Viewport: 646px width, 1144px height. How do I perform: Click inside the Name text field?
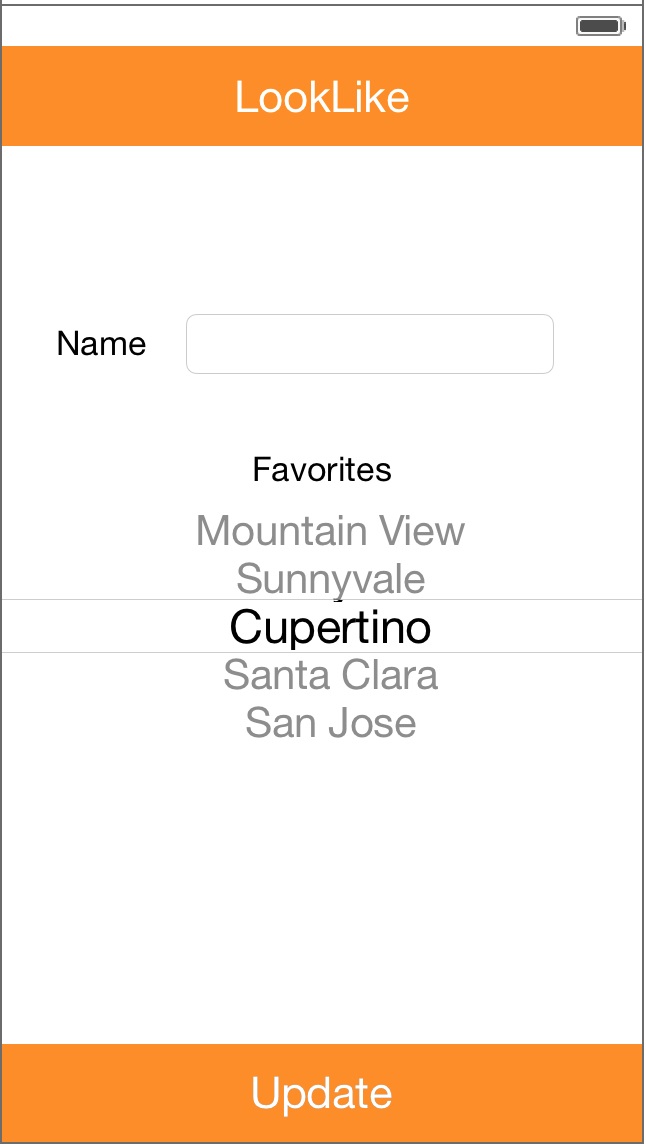369,345
